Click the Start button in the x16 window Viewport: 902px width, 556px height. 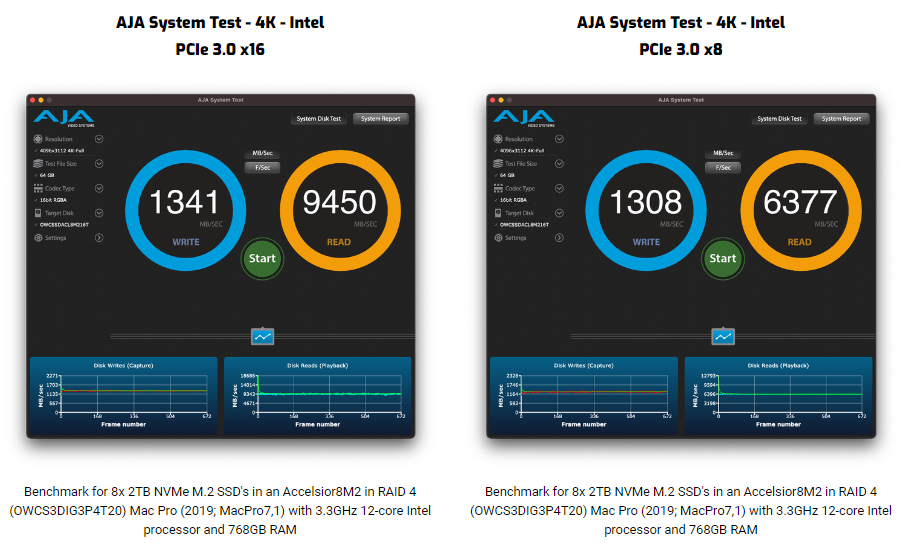click(x=262, y=259)
